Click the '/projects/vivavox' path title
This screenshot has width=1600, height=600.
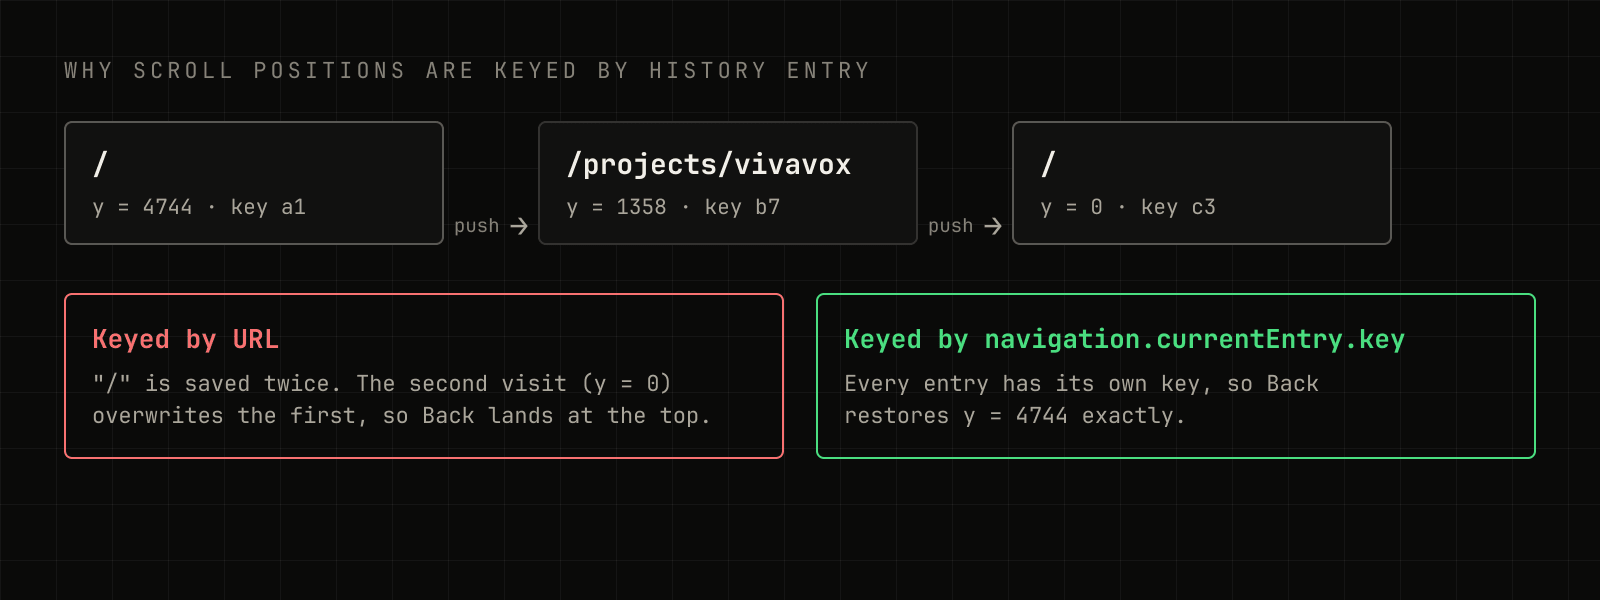point(709,164)
